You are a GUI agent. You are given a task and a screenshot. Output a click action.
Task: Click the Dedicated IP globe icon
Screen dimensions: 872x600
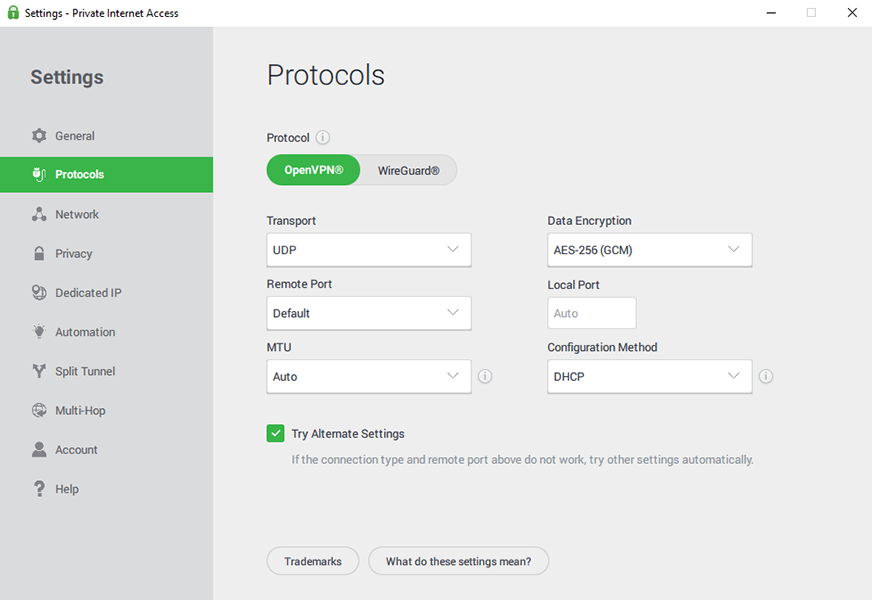point(39,293)
